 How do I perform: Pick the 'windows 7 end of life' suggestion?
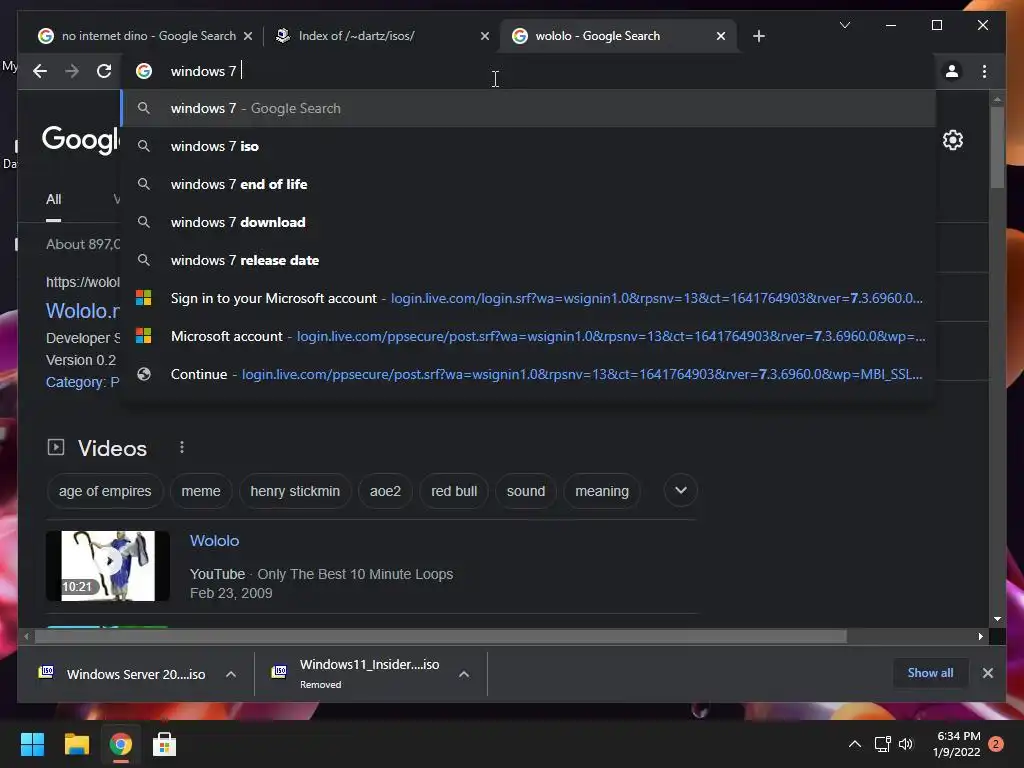[x=529, y=184]
